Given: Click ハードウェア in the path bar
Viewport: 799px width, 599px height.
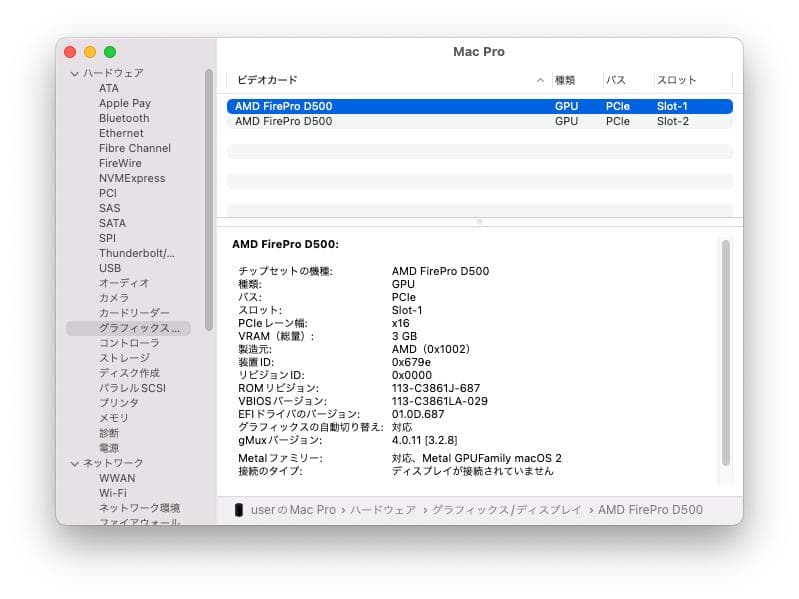Looking at the screenshot, I should 383,510.
